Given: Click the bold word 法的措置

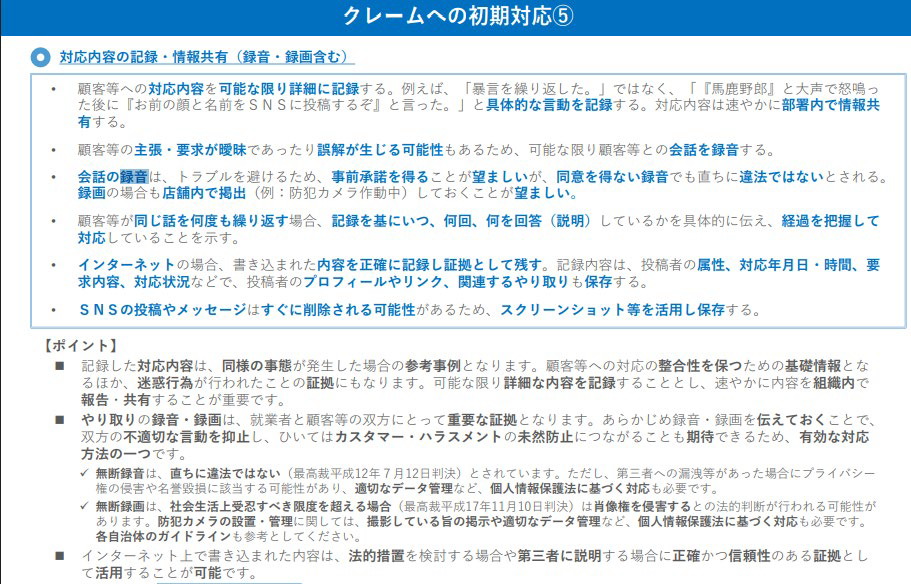Looking at the screenshot, I should tap(376, 556).
